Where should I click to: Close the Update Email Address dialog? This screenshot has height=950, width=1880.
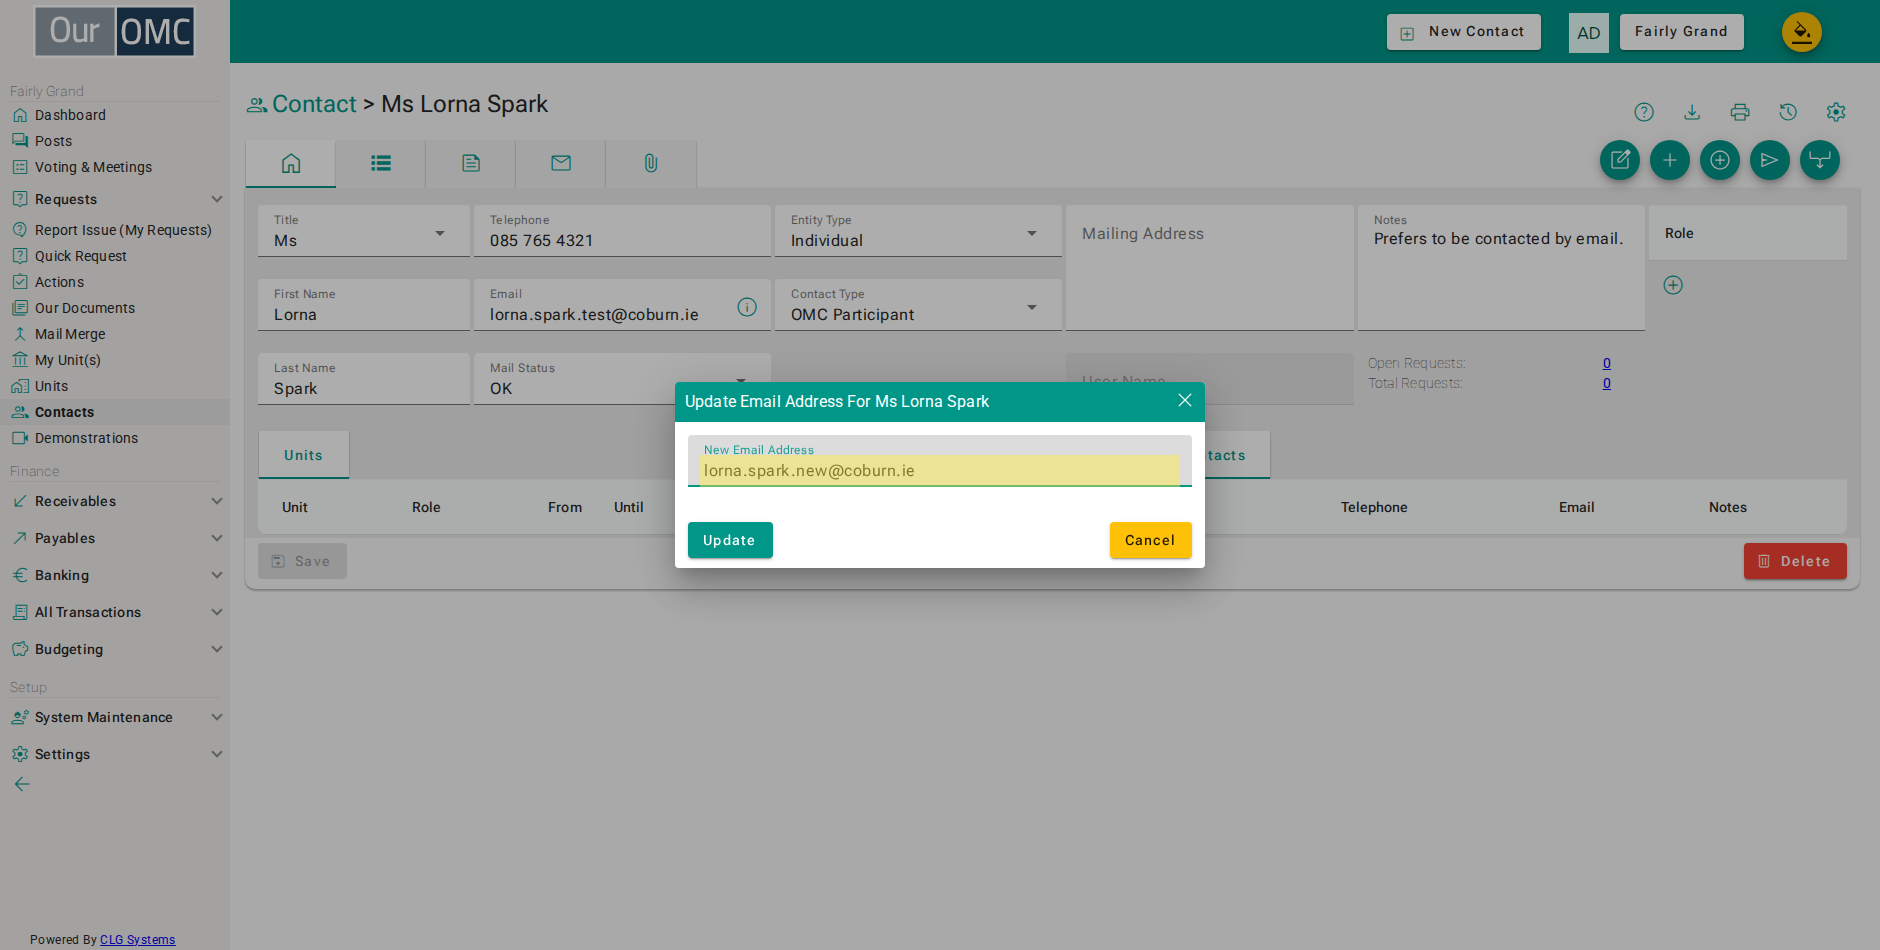click(x=1185, y=400)
